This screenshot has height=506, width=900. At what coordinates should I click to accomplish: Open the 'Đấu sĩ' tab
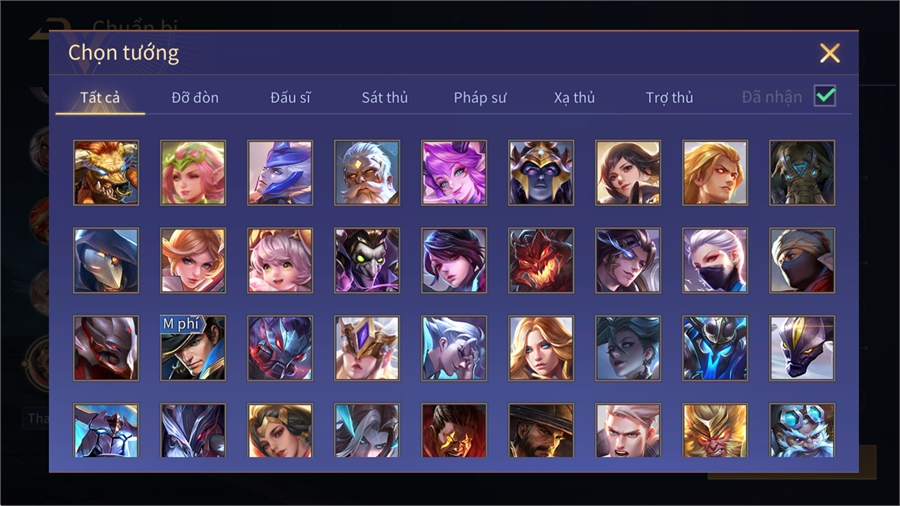[290, 98]
